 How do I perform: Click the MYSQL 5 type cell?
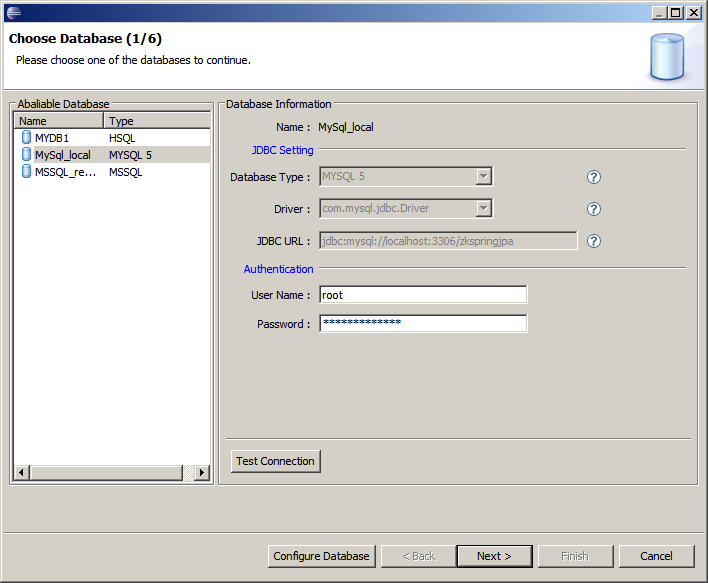pyautogui.click(x=130, y=155)
